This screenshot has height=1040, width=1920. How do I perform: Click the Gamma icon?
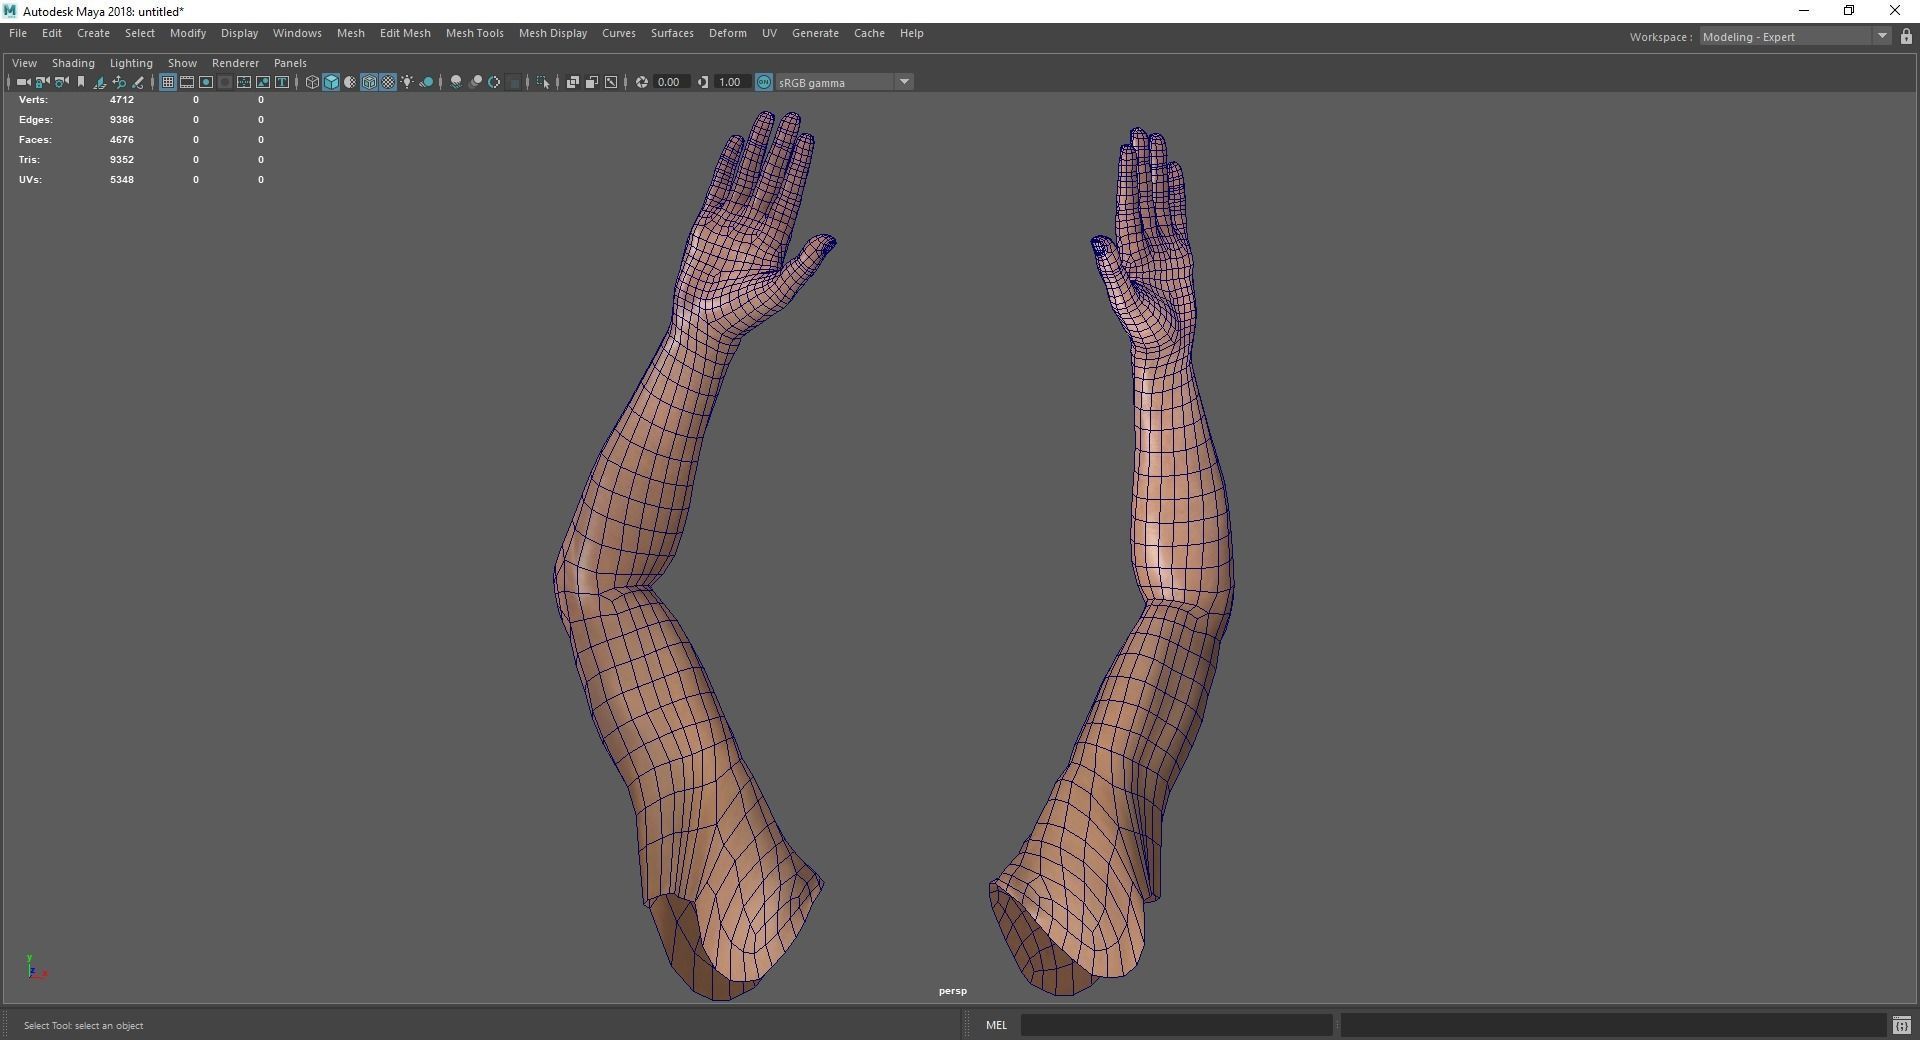(x=703, y=82)
